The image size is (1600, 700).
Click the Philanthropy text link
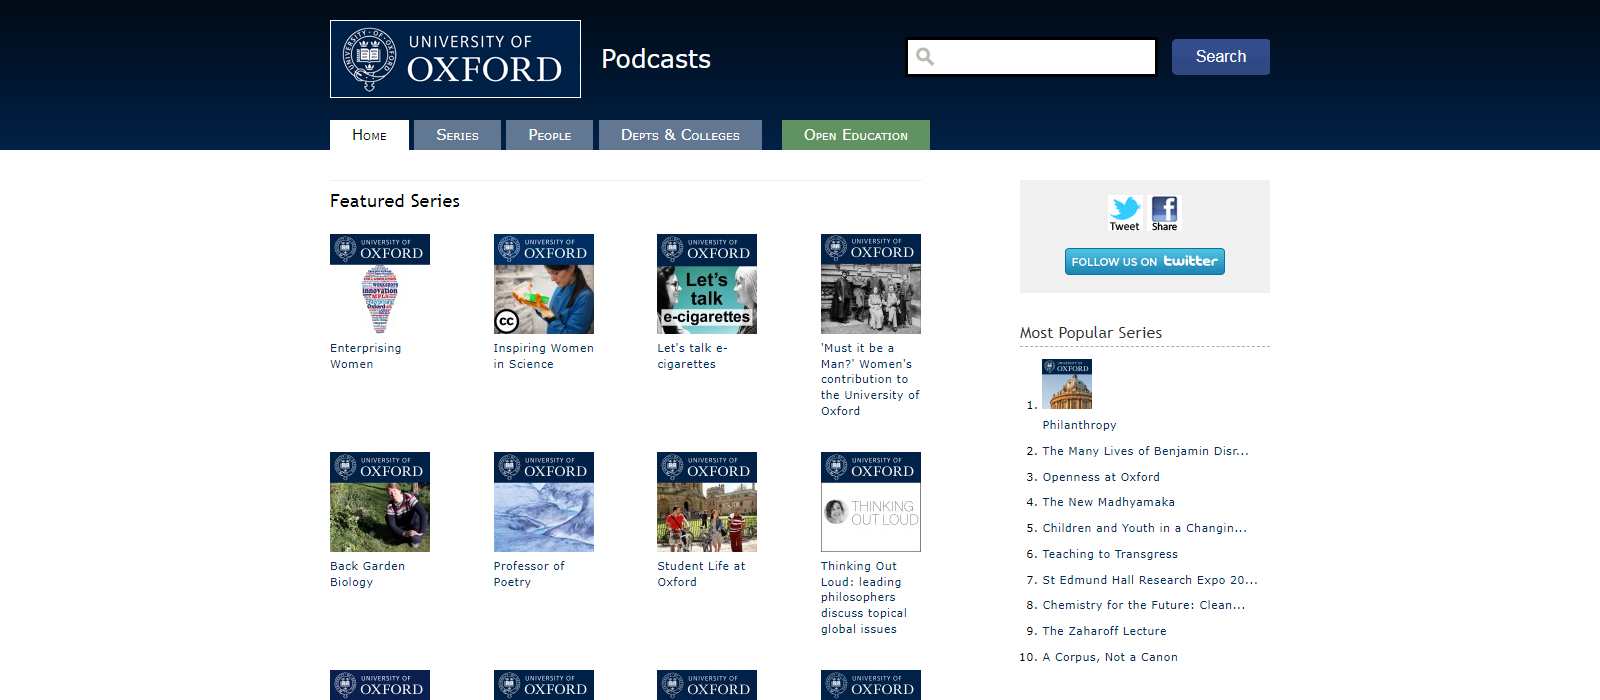click(x=1079, y=425)
